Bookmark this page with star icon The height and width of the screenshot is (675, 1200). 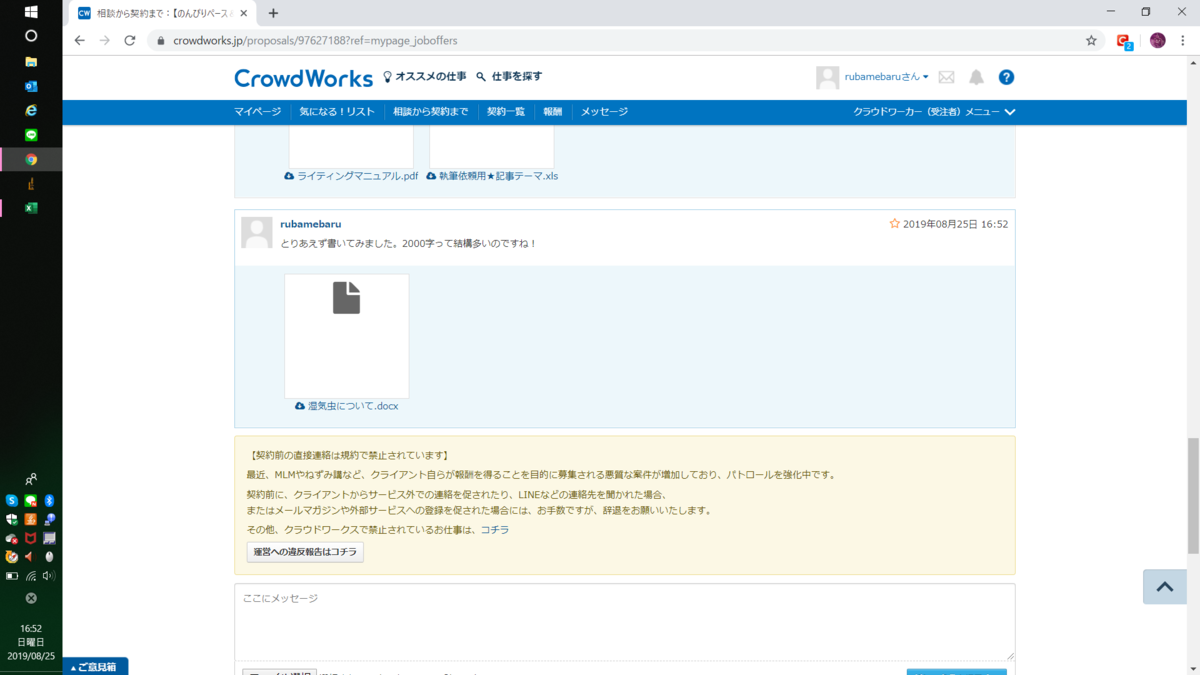click(x=1091, y=41)
